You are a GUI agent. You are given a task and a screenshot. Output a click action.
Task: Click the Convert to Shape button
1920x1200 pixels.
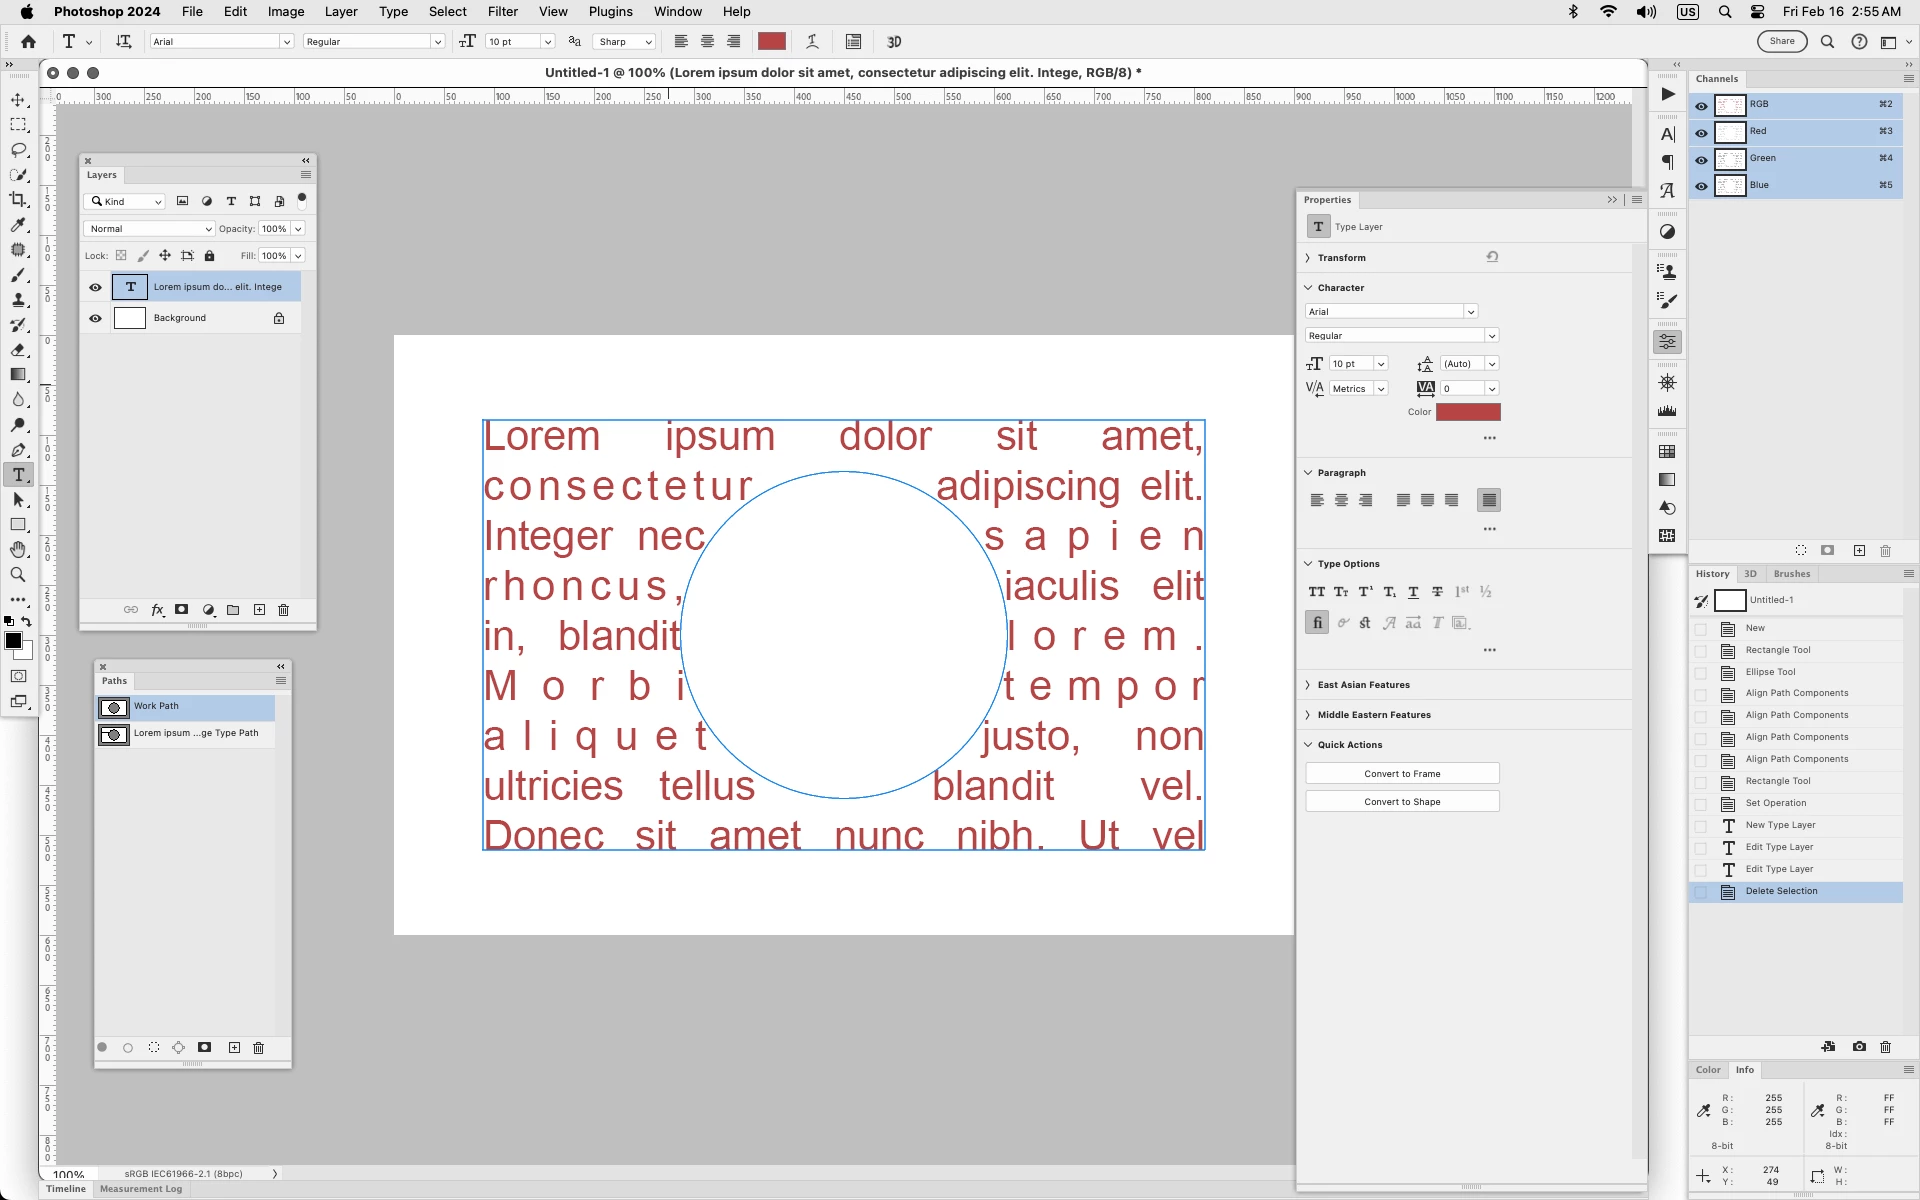pos(1401,802)
